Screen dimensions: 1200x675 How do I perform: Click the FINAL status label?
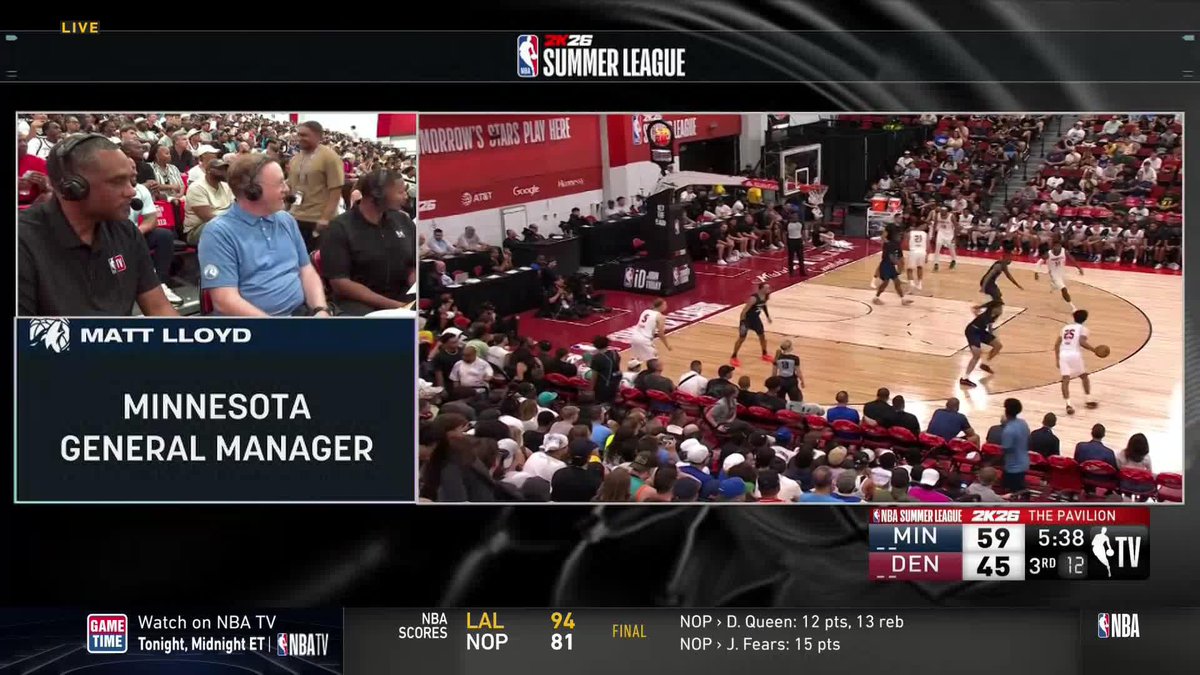pos(629,632)
